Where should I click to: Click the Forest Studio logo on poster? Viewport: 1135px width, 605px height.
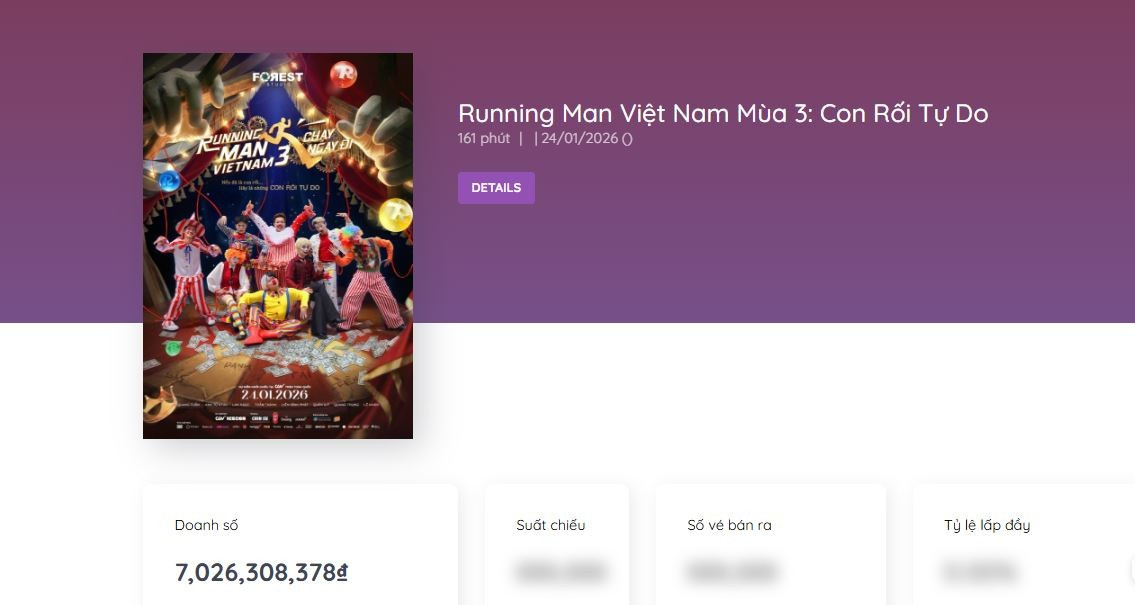(x=278, y=77)
